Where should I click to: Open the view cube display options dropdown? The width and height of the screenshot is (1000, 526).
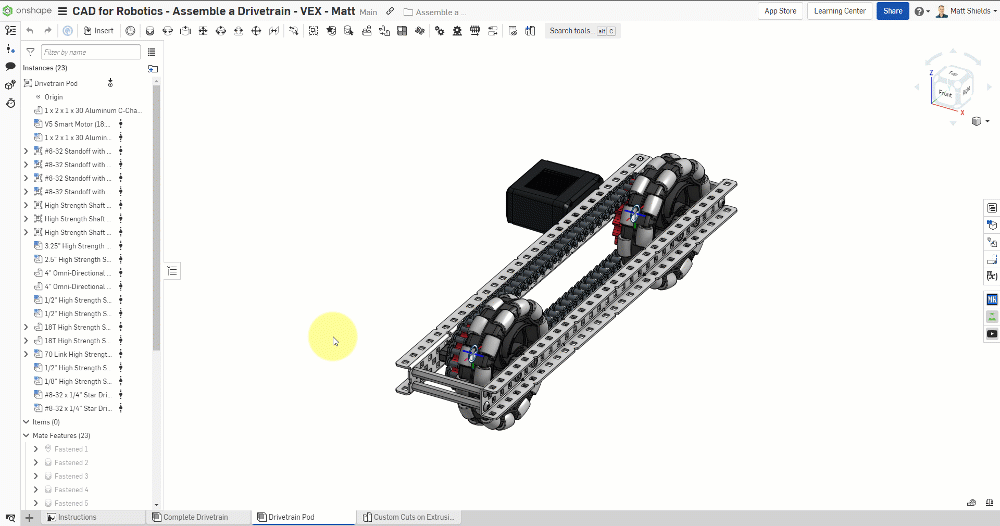tap(980, 121)
